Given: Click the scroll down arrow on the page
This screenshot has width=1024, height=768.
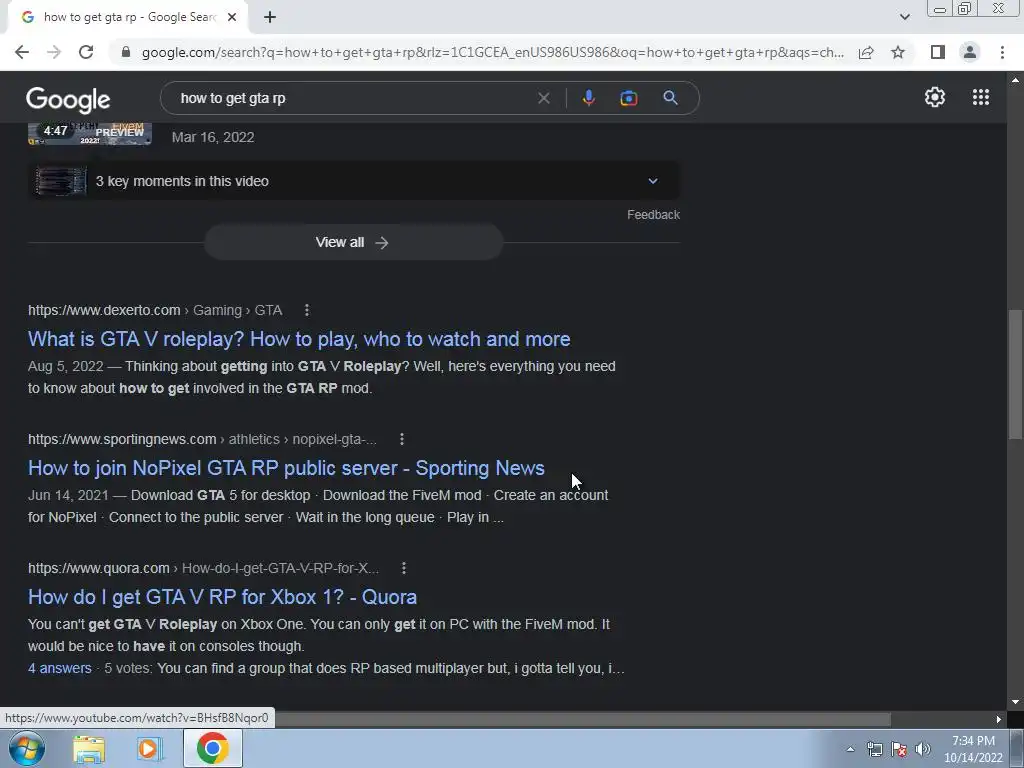Looking at the screenshot, I should [1015, 702].
